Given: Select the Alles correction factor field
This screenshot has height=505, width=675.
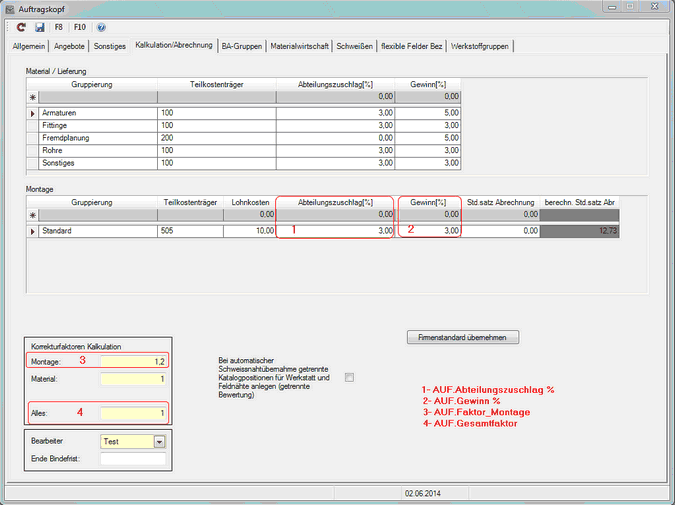Looking at the screenshot, I should (x=132, y=412).
